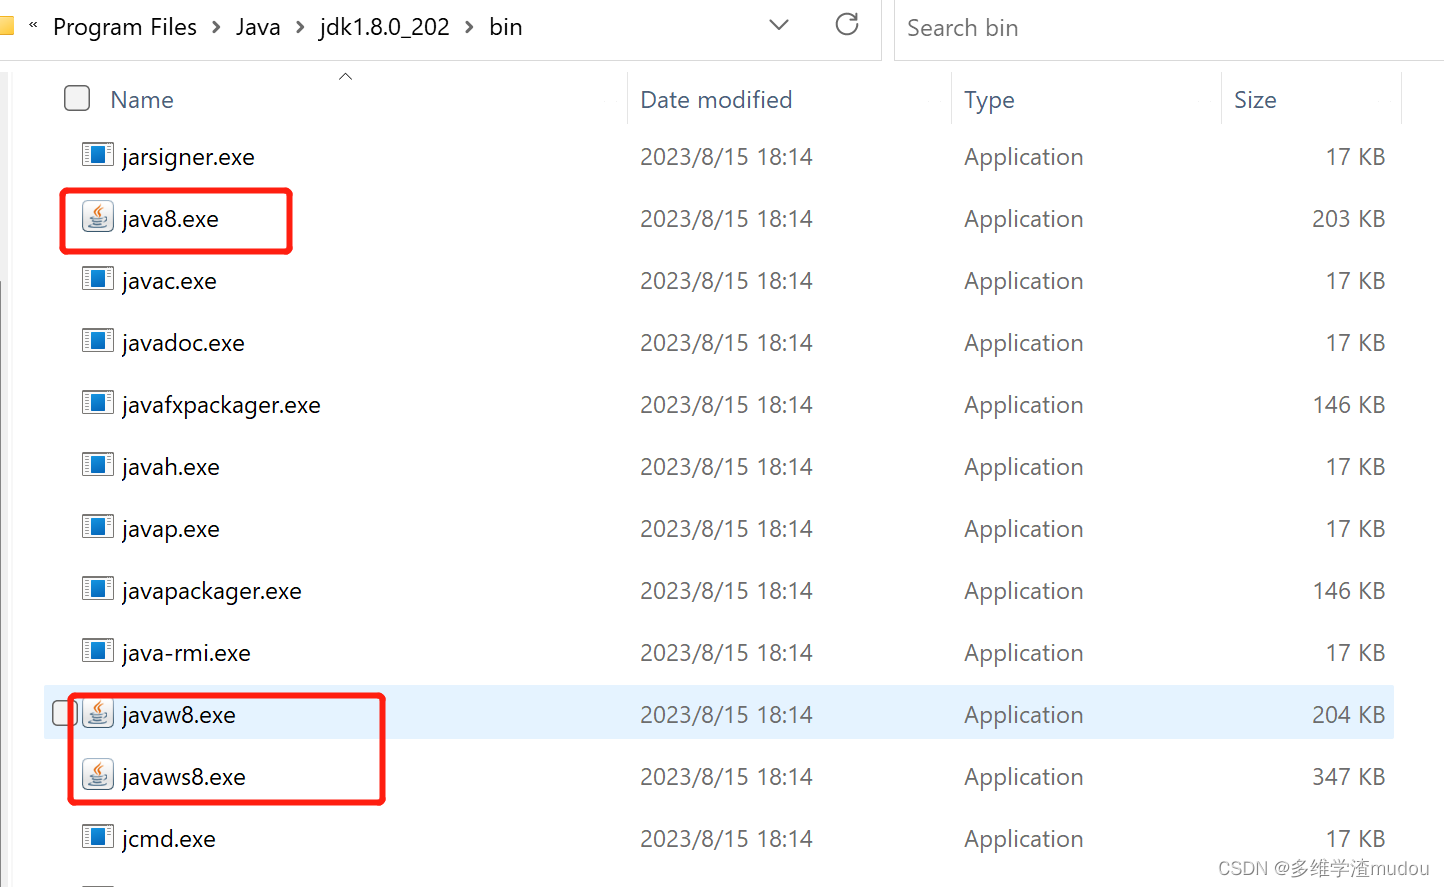
Task: Select the jarsigner.exe file icon
Action: click(x=97, y=154)
